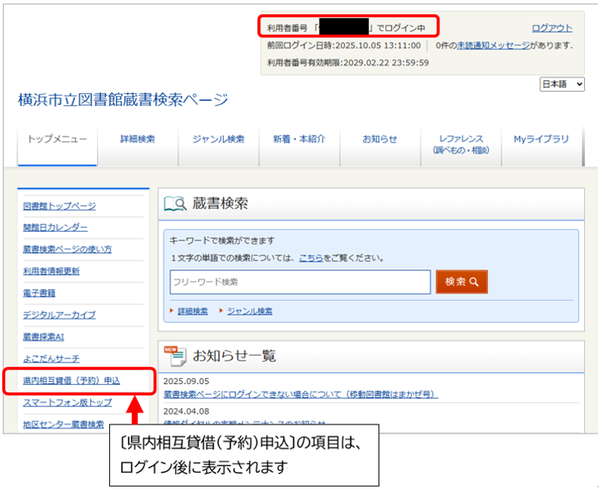The height and width of the screenshot is (497, 600).
Task: Click the orange 検索 button
Action: (x=461, y=282)
